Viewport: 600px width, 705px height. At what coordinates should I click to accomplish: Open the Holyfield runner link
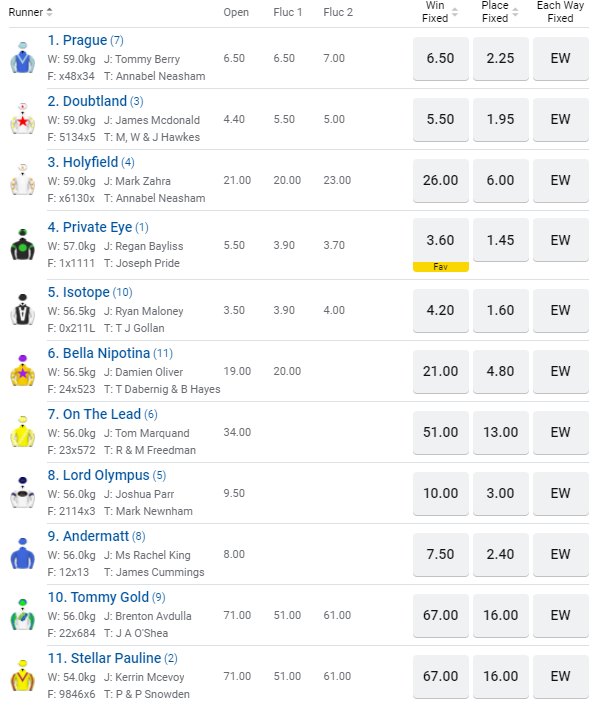[x=90, y=162]
